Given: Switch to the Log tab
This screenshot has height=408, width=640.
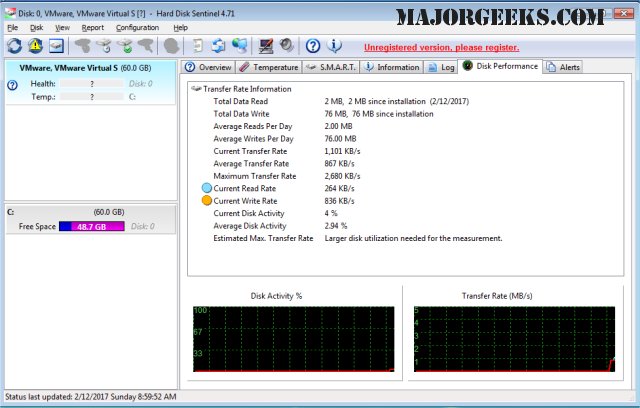Looking at the screenshot, I should click(441, 67).
